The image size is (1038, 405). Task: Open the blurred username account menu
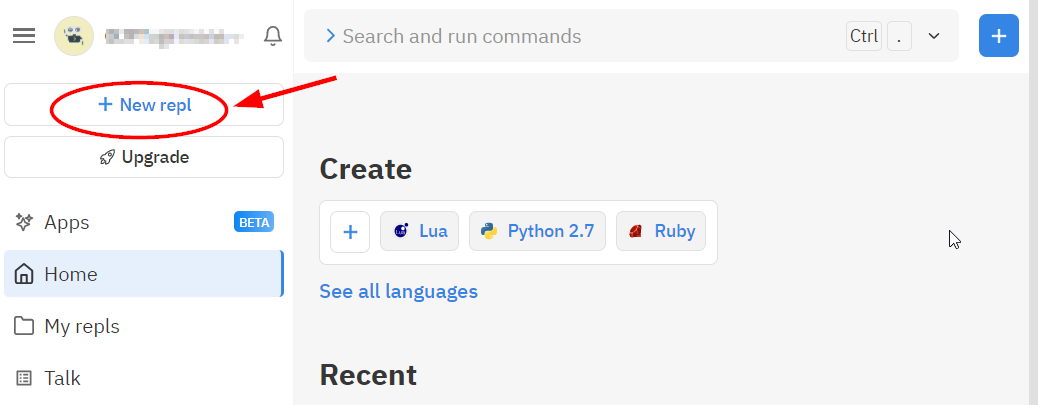pyautogui.click(x=174, y=37)
